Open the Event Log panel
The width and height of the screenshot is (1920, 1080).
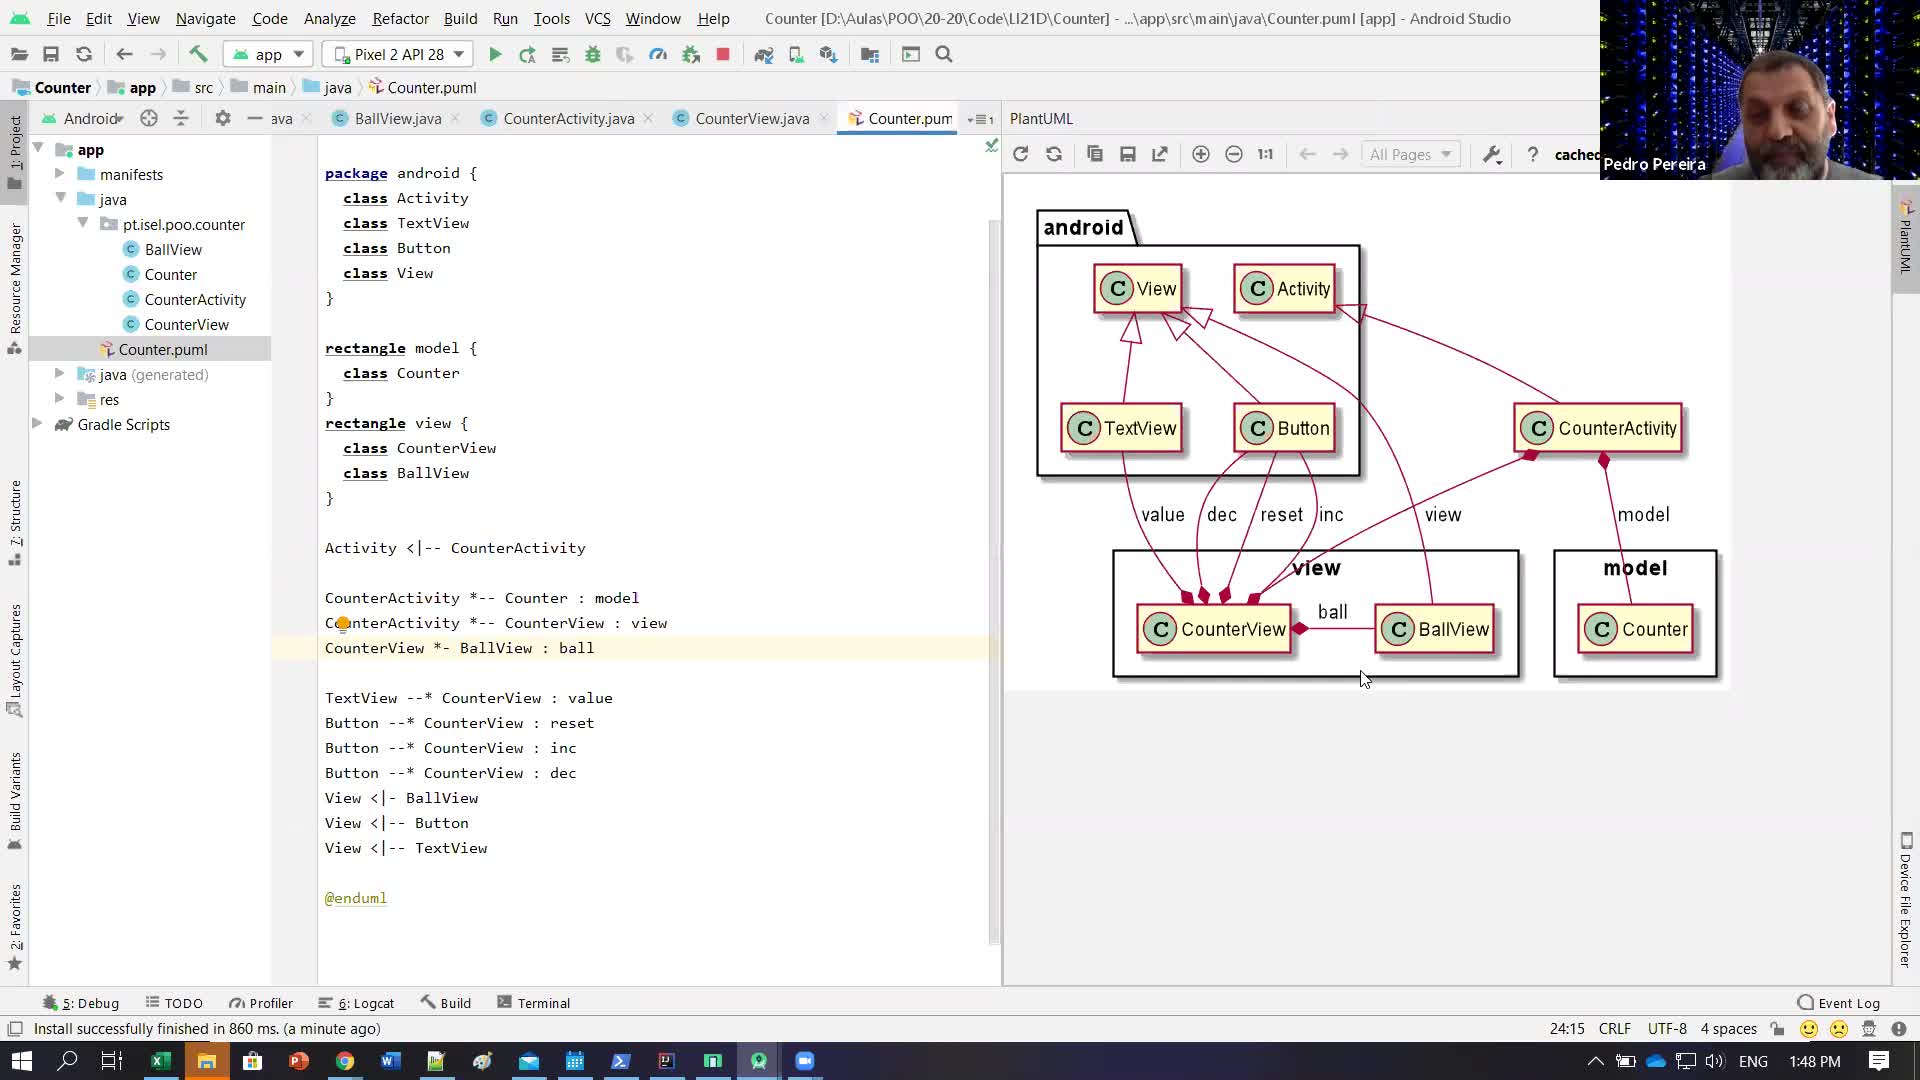point(1838,1003)
